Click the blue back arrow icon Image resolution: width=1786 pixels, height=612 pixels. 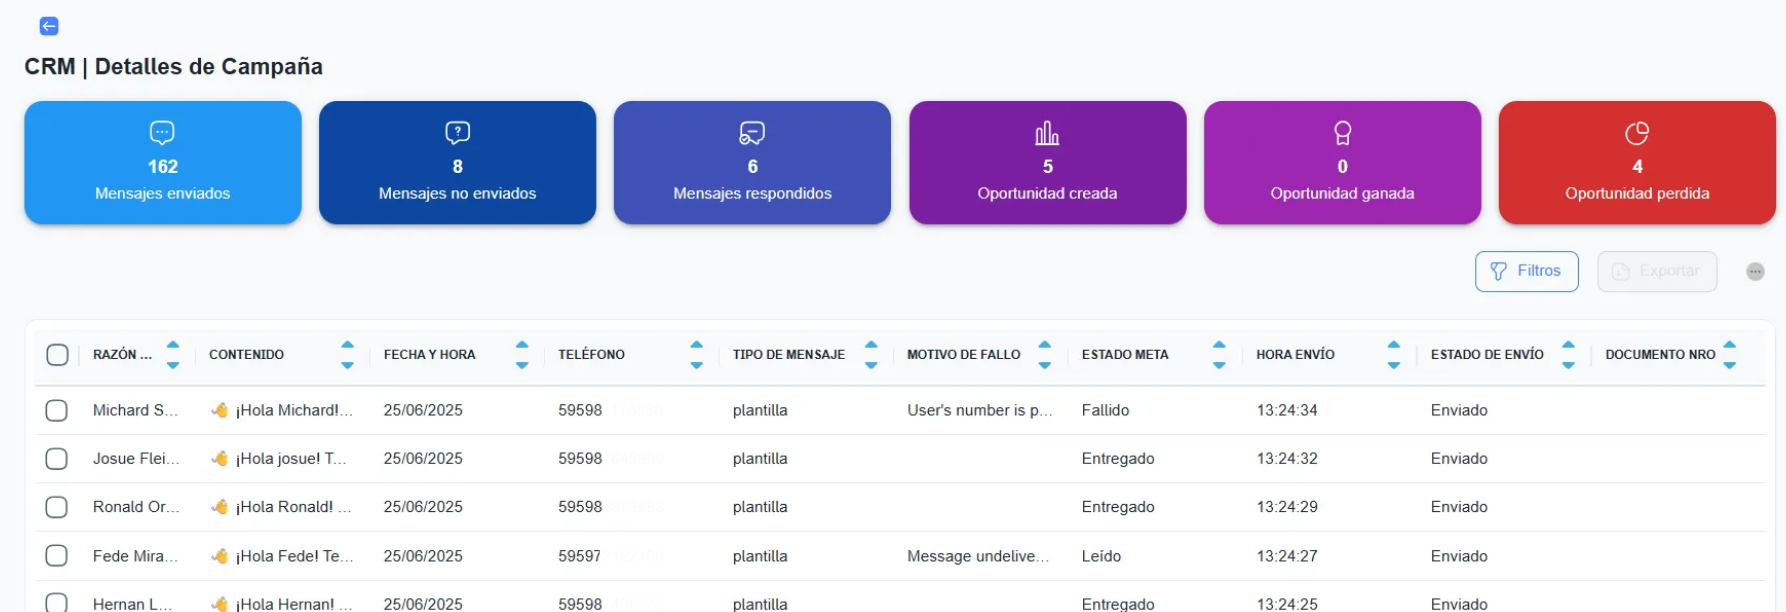pos(48,26)
